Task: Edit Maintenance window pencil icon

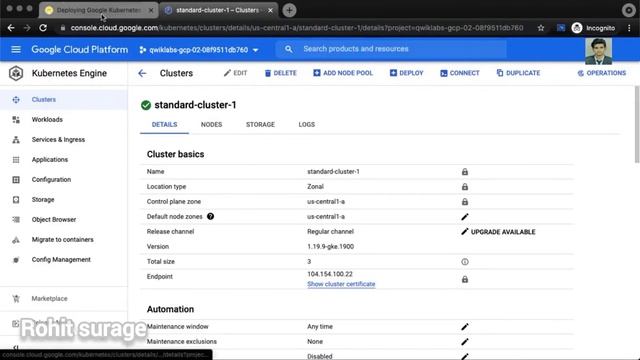Action: tap(464, 327)
